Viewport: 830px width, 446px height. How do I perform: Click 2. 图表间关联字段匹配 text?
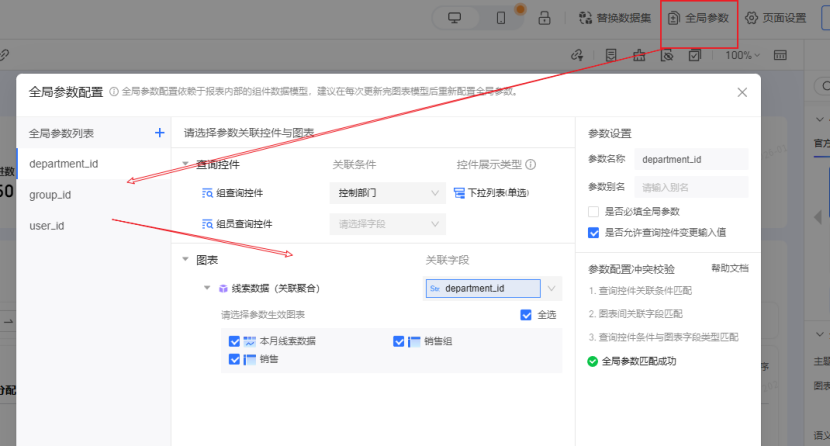635,314
